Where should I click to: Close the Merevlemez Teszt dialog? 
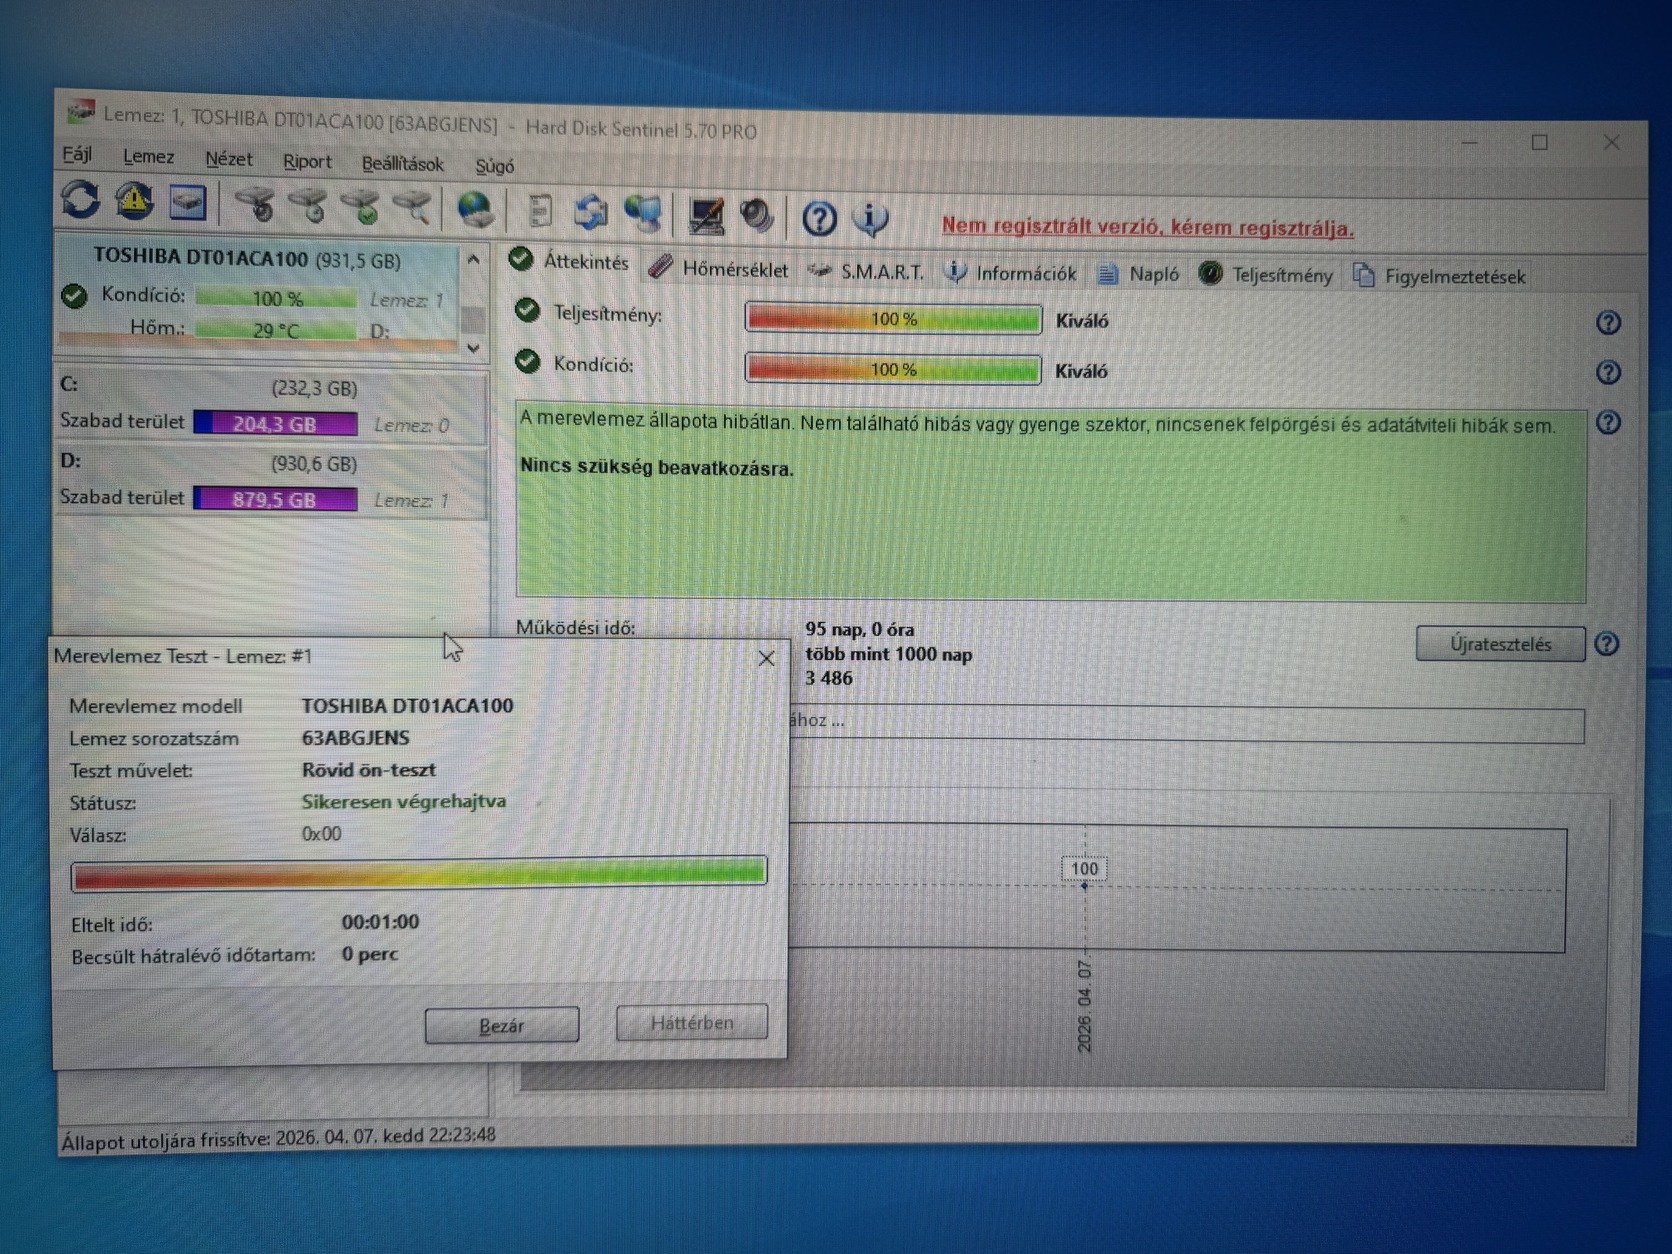pyautogui.click(x=766, y=658)
